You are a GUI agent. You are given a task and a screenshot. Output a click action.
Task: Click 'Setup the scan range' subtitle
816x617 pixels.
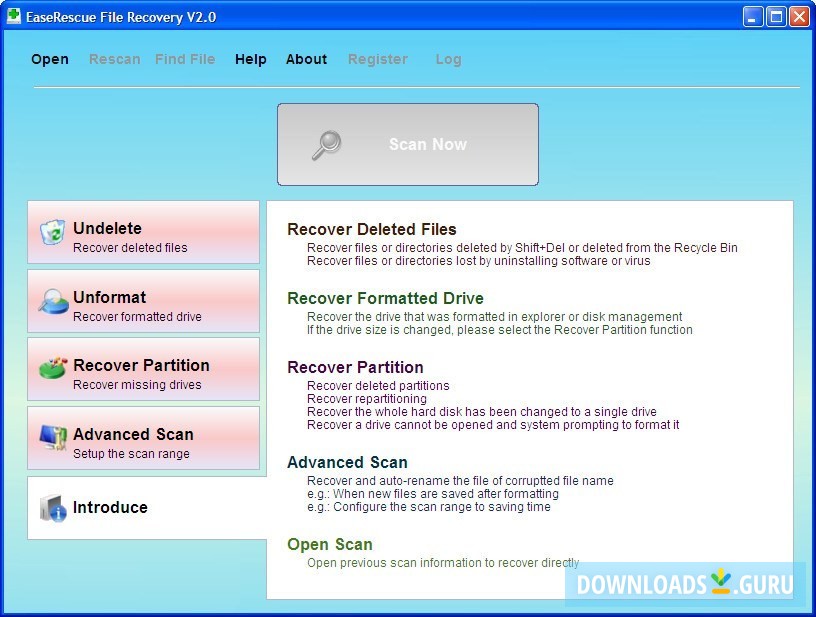coord(131,454)
